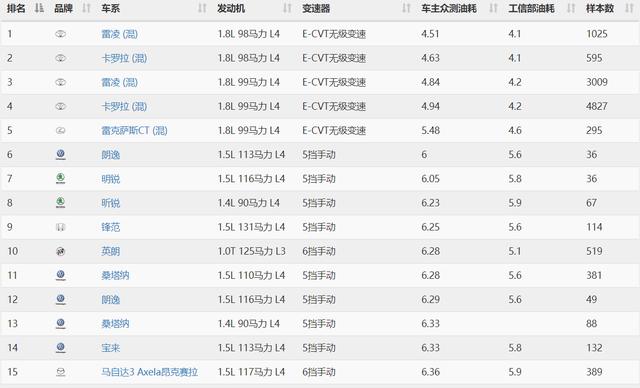Select engine cell 1.5L 117马力 L4
Image resolution: width=640 pixels, height=388 pixels.
tap(251, 372)
